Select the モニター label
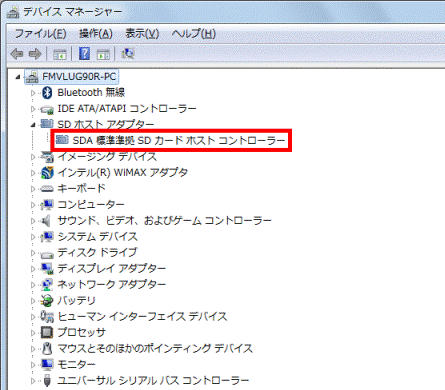Viewport: 445px width, 390px height. [76, 365]
